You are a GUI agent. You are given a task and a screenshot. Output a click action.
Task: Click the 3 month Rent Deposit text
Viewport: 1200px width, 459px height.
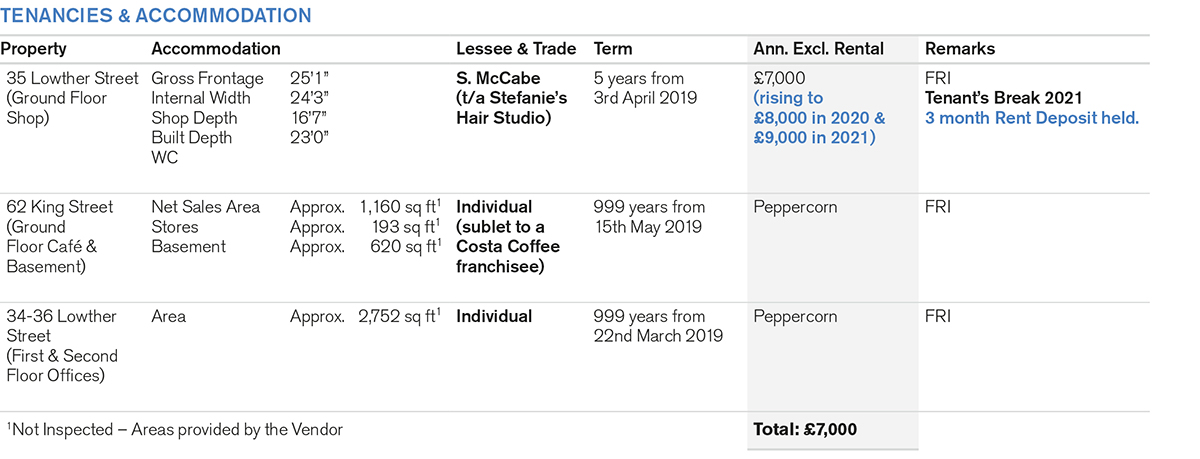(x=1031, y=118)
